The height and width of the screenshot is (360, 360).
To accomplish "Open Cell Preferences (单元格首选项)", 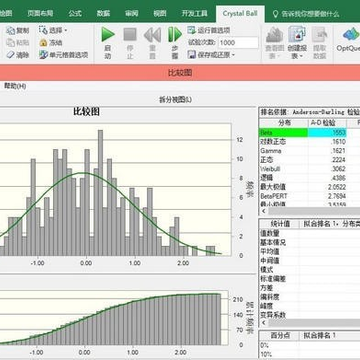I will pyautogui.click(x=63, y=55).
